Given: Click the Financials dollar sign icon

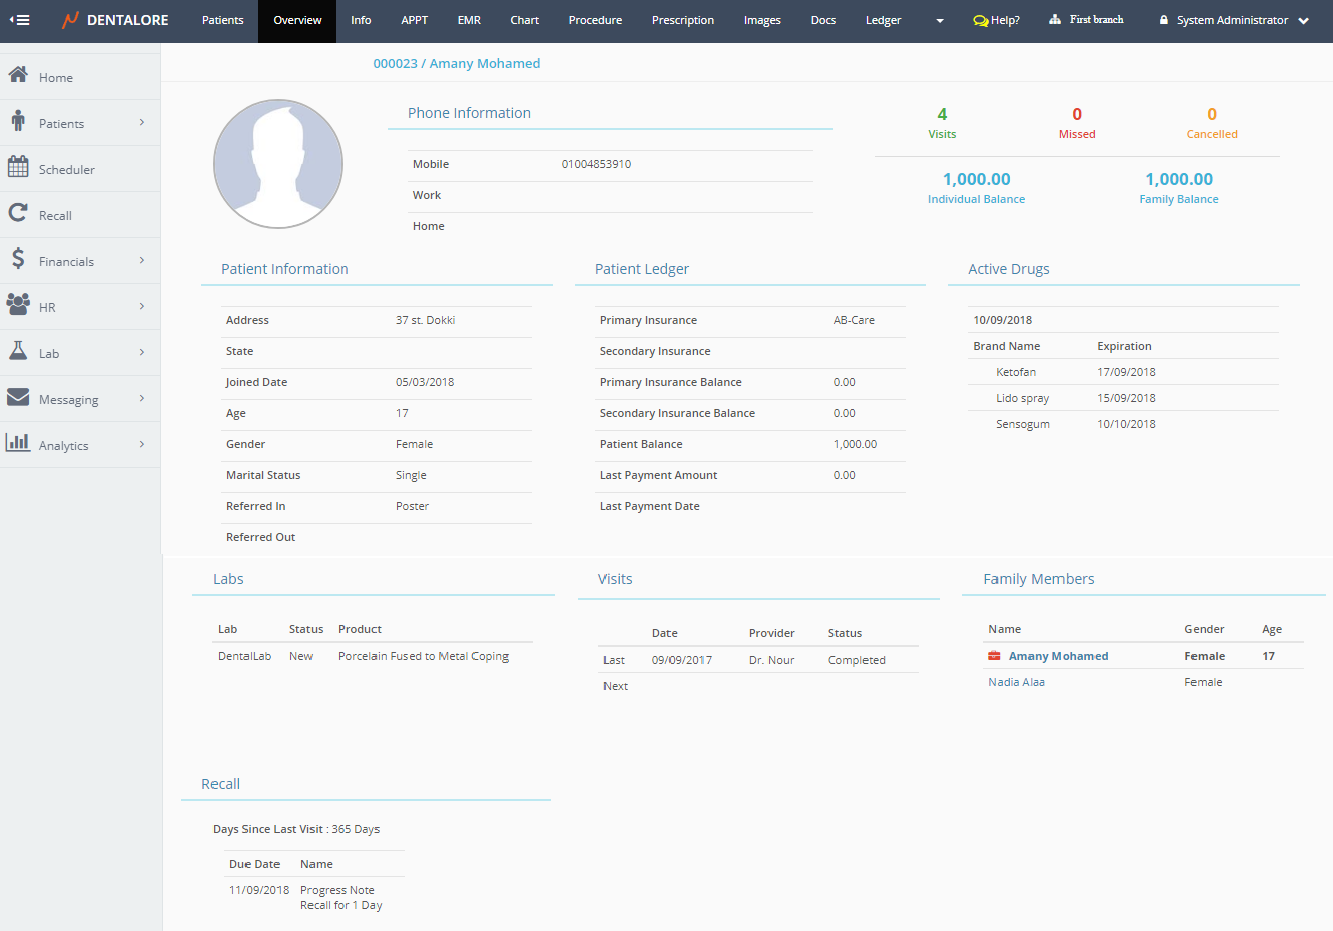Looking at the screenshot, I should (x=18, y=259).
